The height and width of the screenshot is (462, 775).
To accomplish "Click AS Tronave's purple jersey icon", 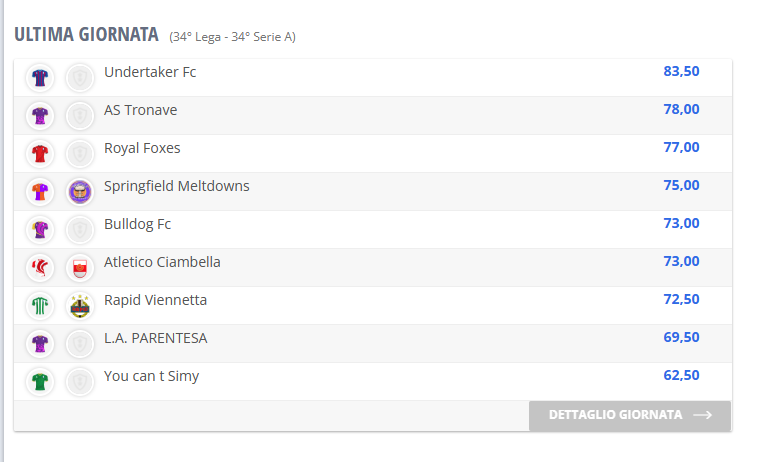I will point(40,116).
